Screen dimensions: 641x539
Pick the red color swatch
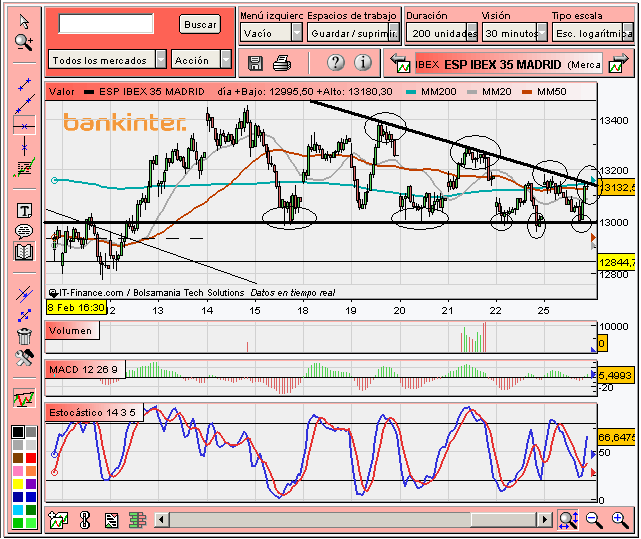[31, 458]
